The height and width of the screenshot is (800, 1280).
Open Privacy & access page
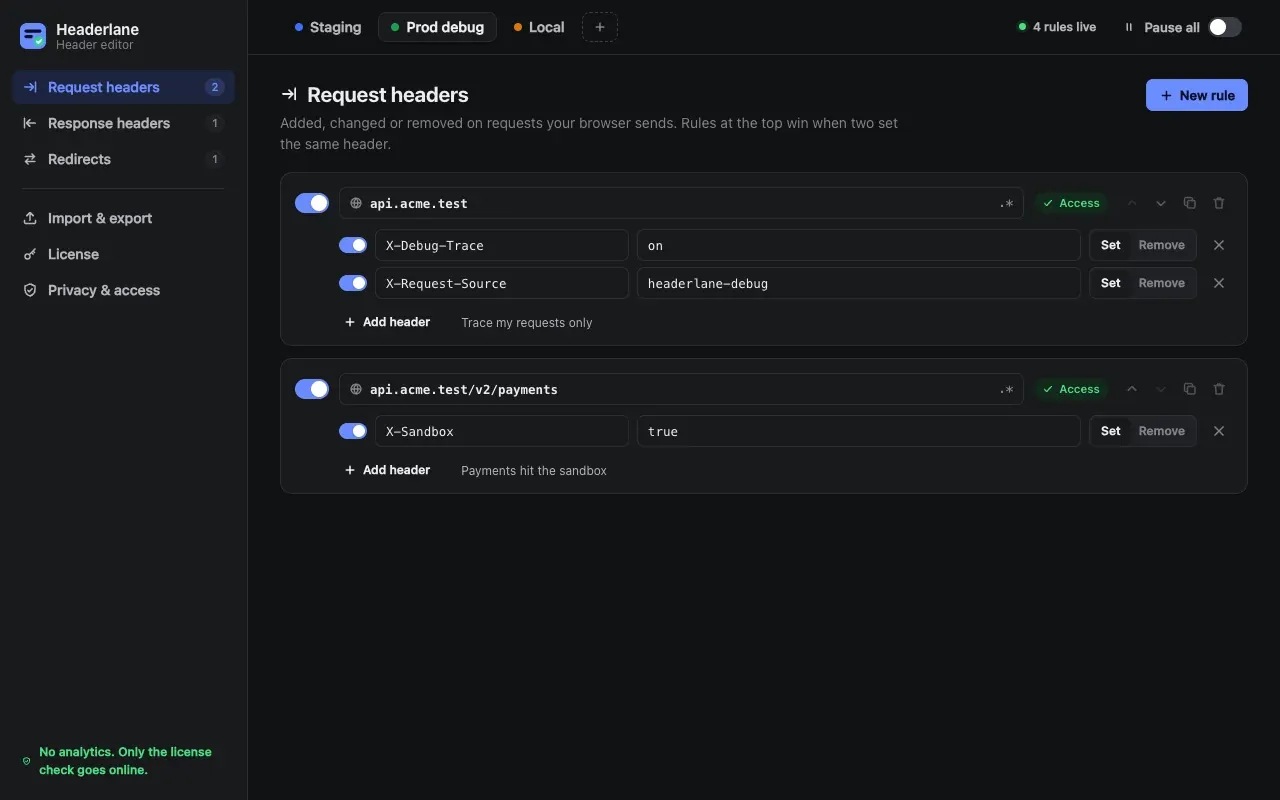pyautogui.click(x=123, y=290)
